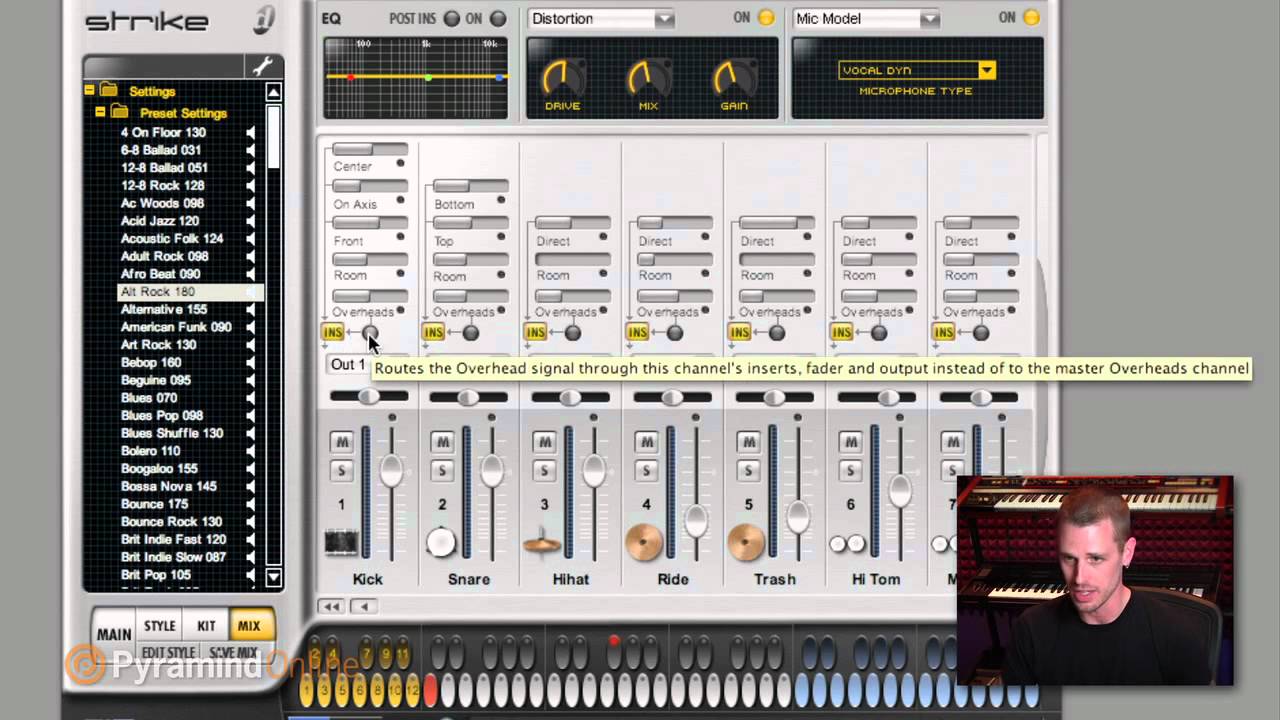1280x720 pixels.
Task: Mute the Kick channel
Action: coord(342,442)
